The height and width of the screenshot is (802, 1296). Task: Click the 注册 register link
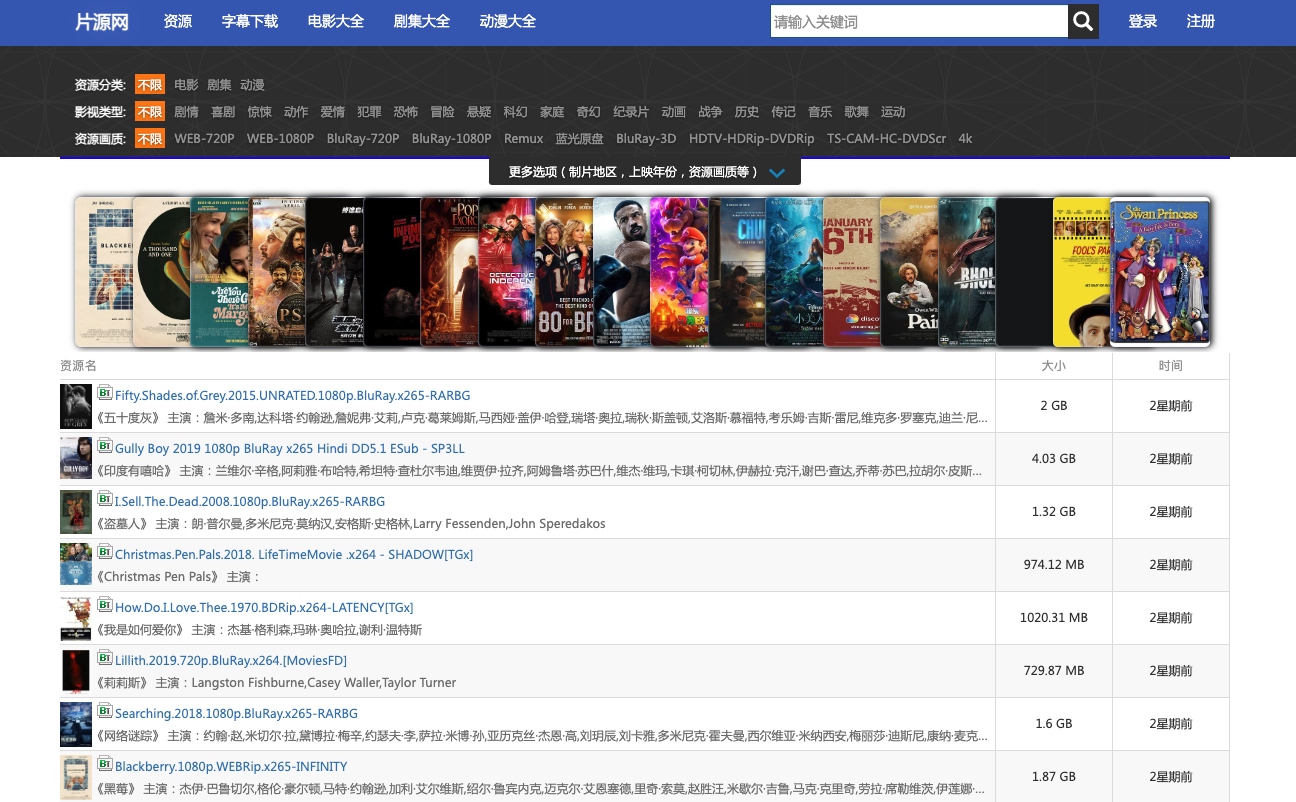1201,21
